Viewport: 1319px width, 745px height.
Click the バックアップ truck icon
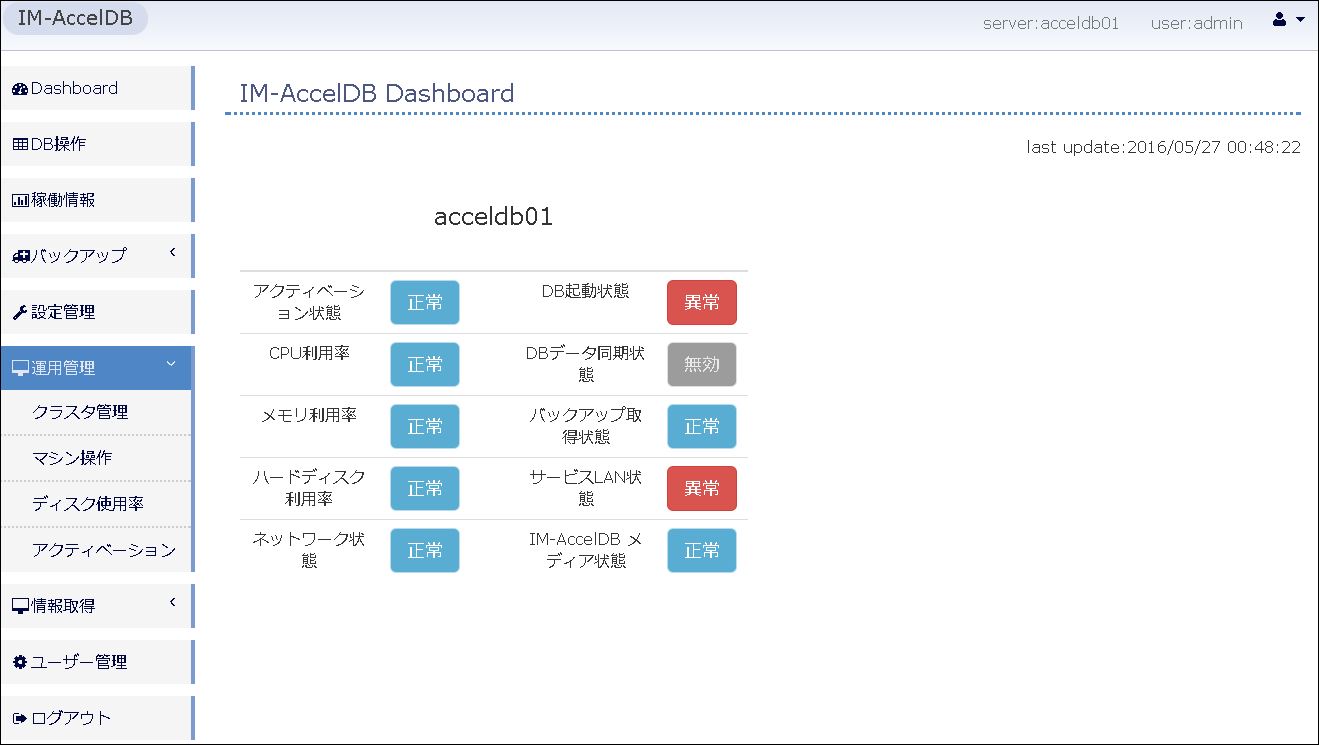click(21, 257)
